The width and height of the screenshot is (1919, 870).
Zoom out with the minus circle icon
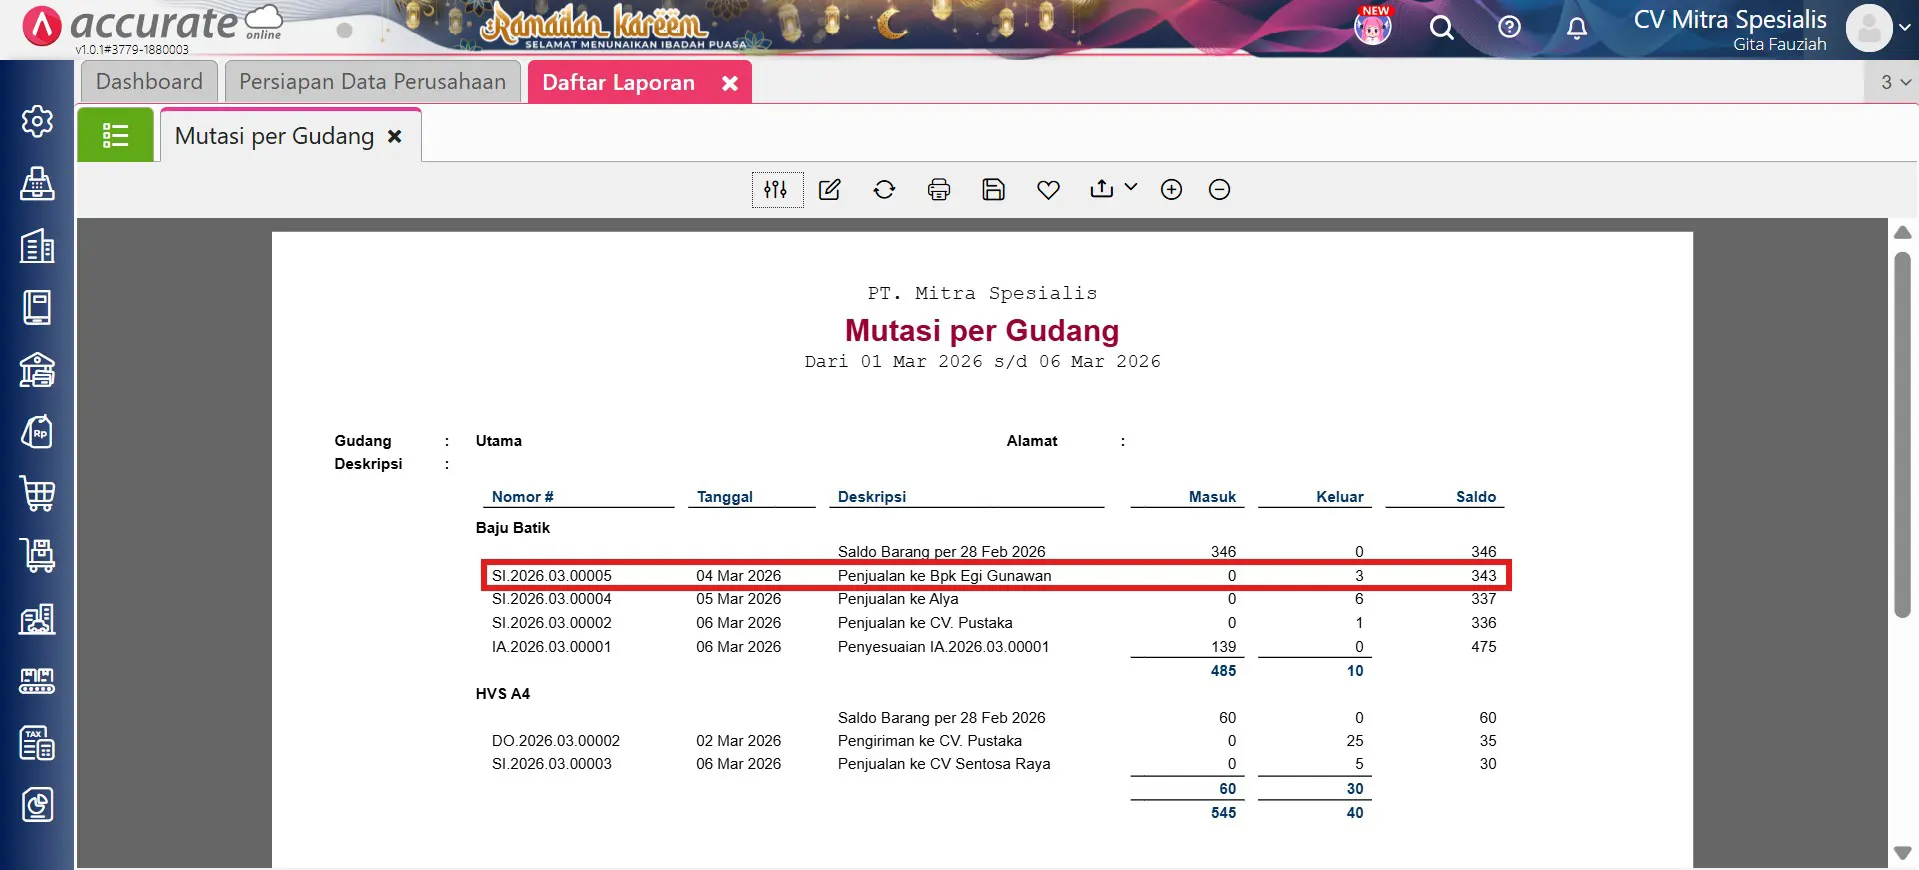1219,190
